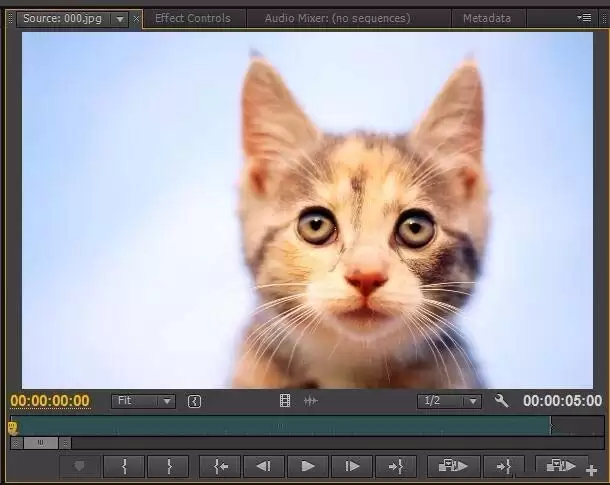Image resolution: width=610 pixels, height=485 pixels.
Task: Jump to the In point
Action: (220, 466)
